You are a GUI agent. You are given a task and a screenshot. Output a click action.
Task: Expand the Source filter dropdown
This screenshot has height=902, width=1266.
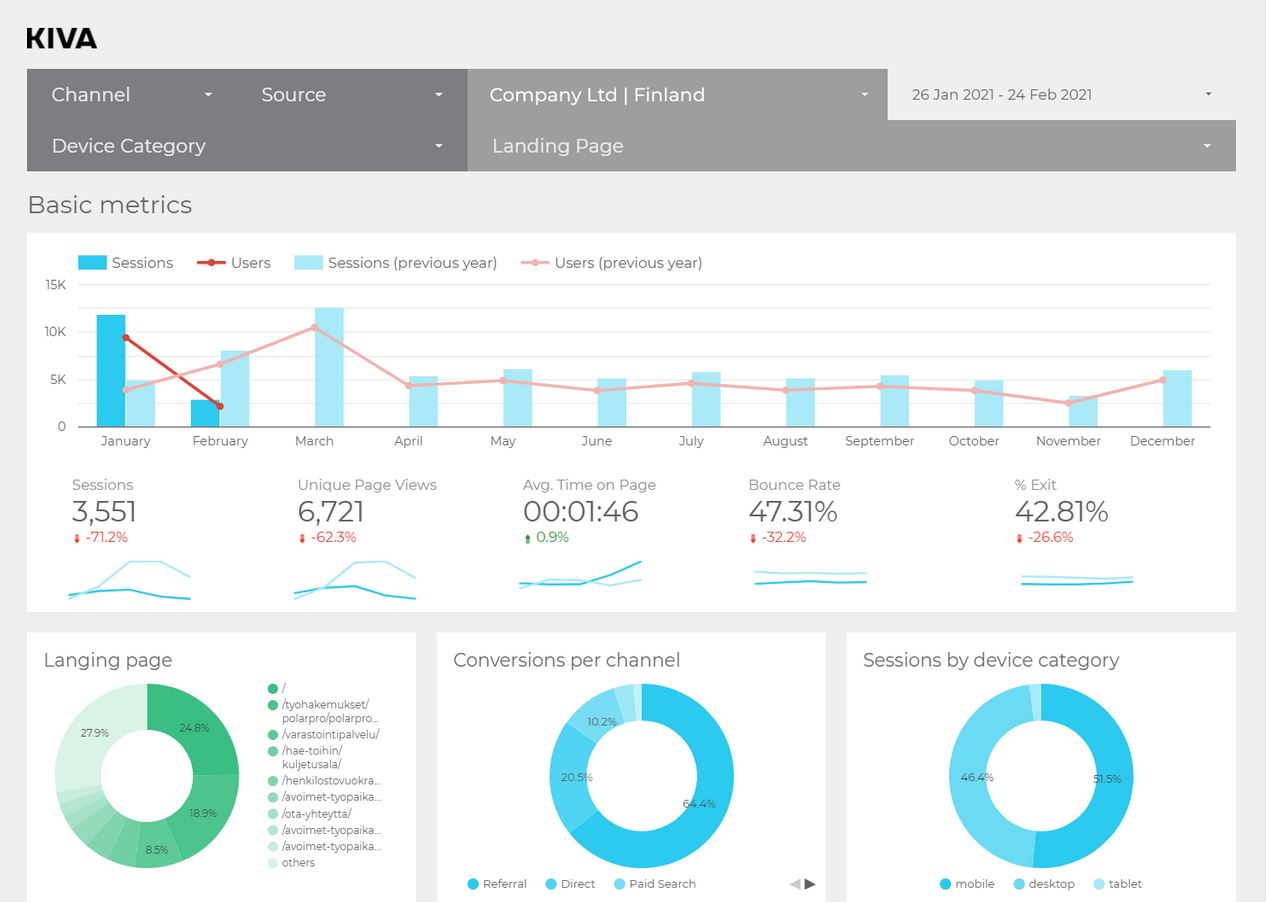[351, 95]
